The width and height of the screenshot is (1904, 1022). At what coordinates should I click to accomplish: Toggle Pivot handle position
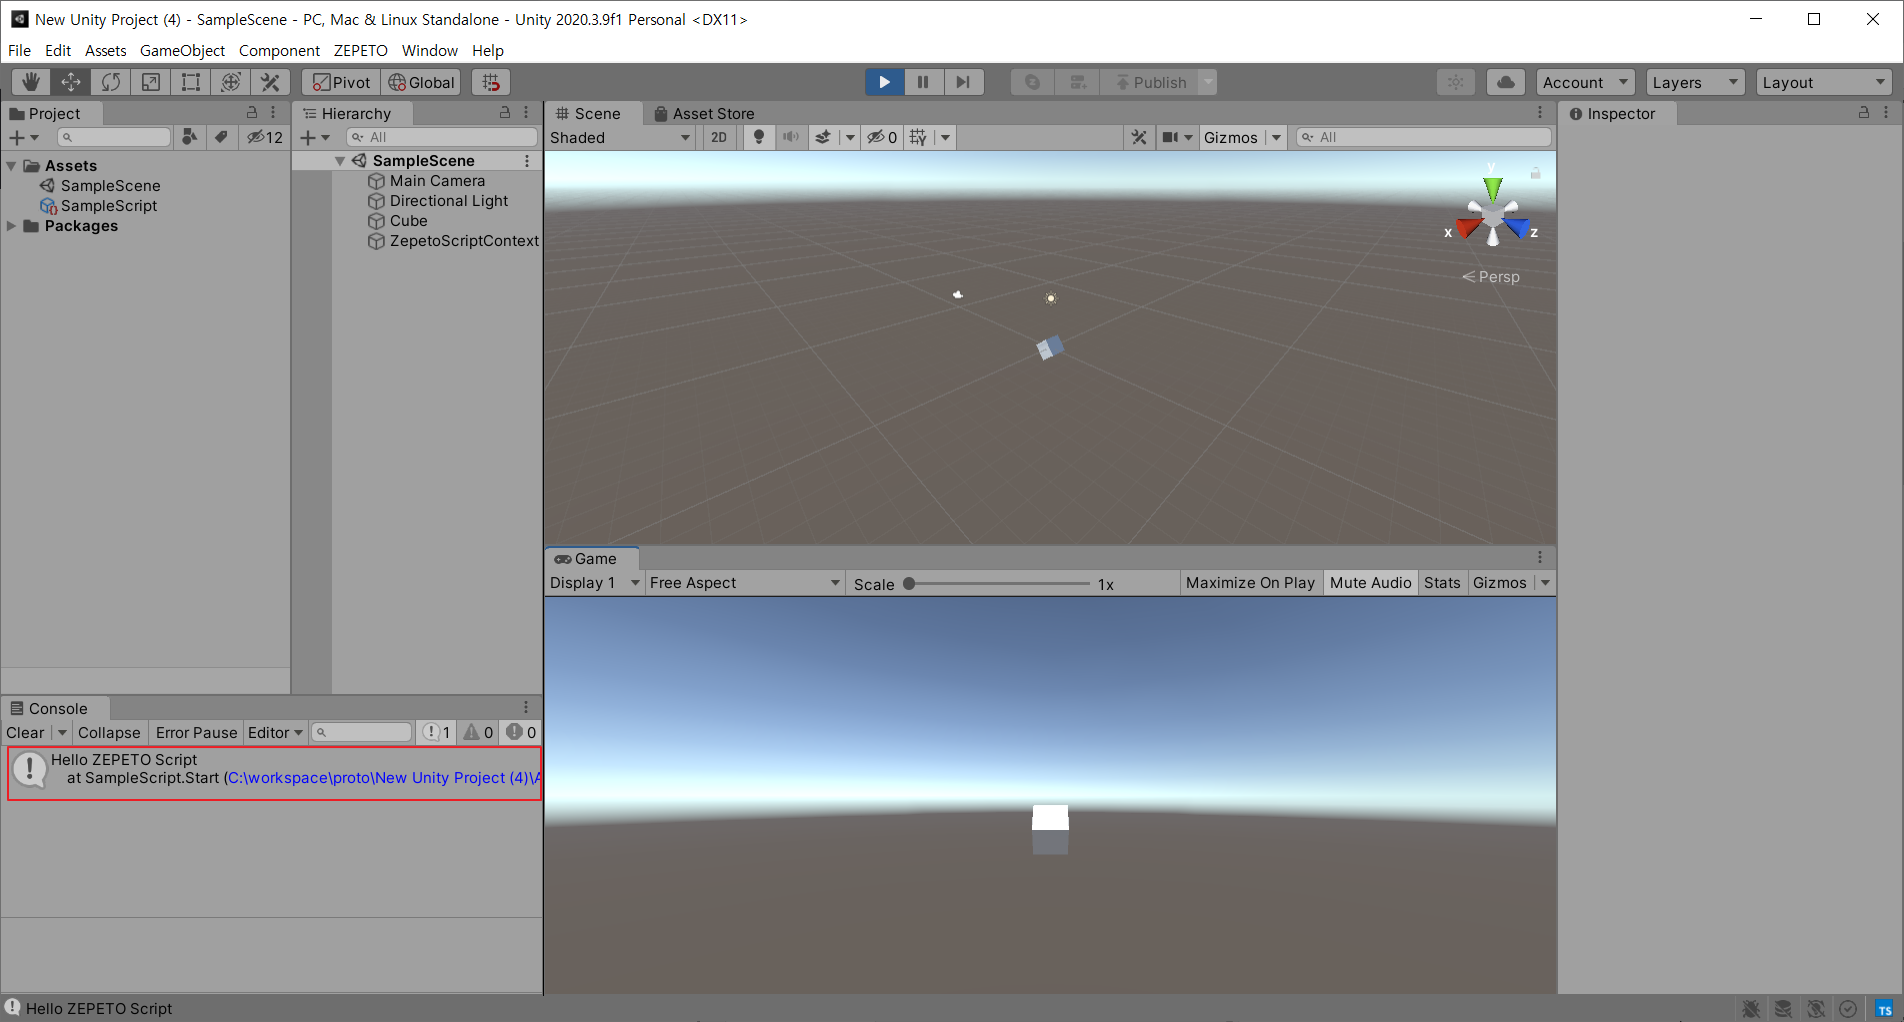click(341, 82)
